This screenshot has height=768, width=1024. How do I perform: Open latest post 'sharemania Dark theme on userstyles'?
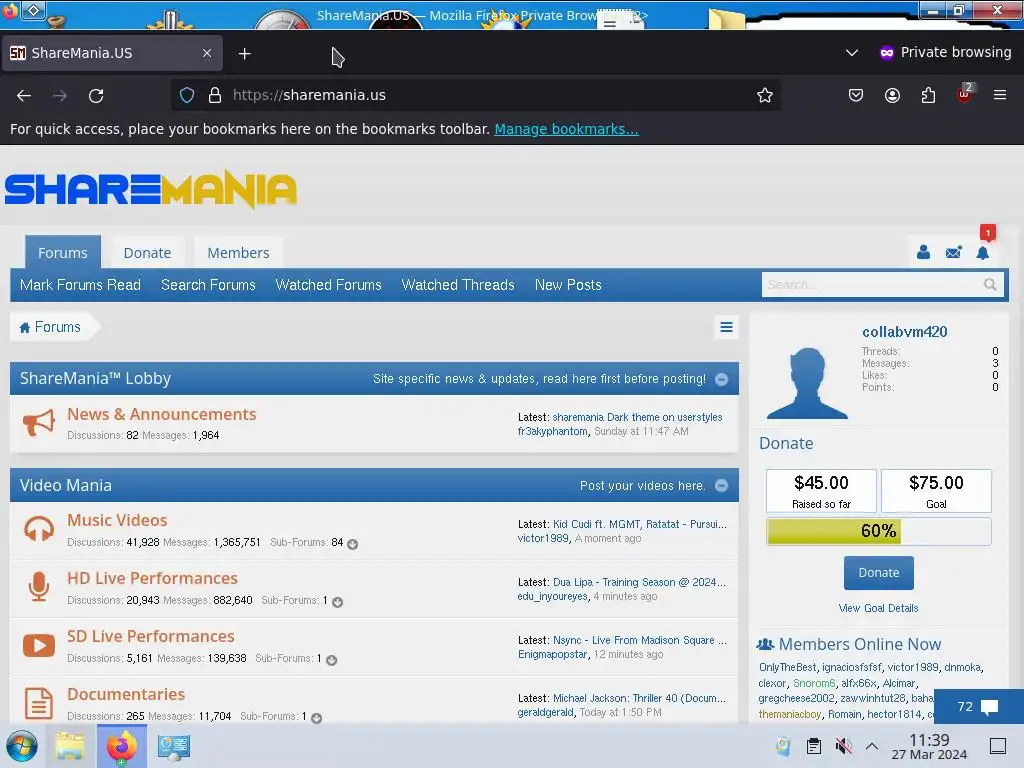tap(637, 417)
